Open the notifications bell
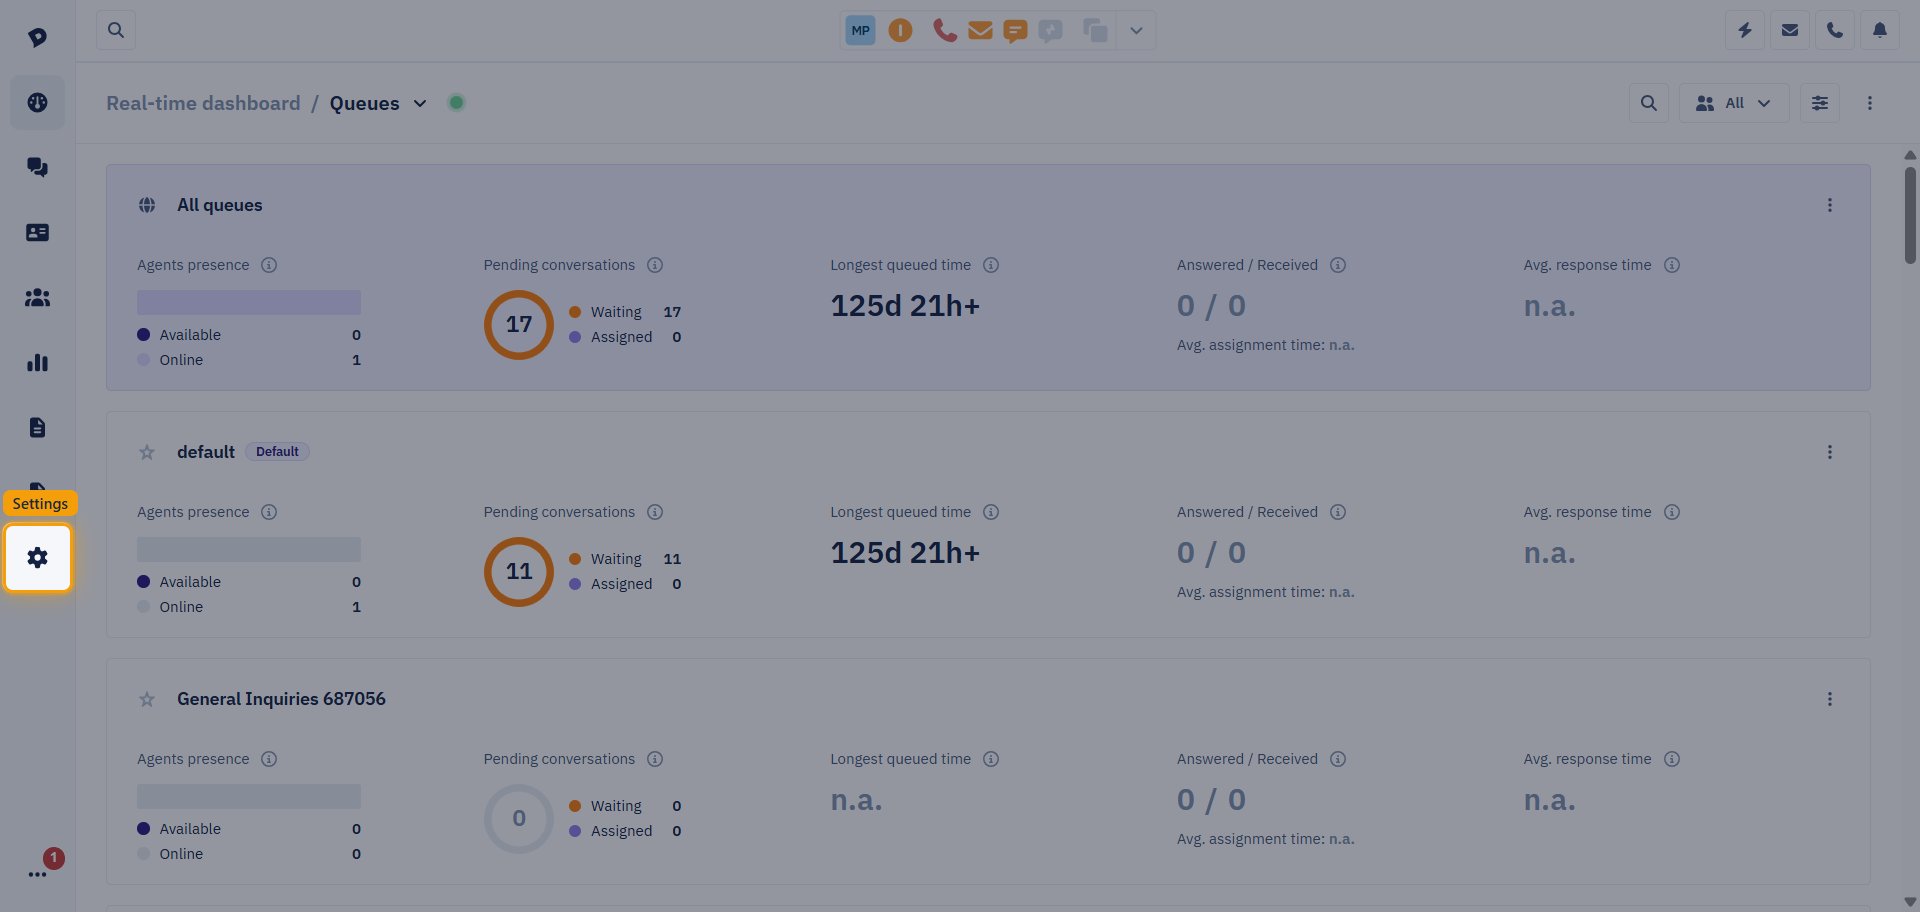Image resolution: width=1920 pixels, height=913 pixels. click(1880, 30)
